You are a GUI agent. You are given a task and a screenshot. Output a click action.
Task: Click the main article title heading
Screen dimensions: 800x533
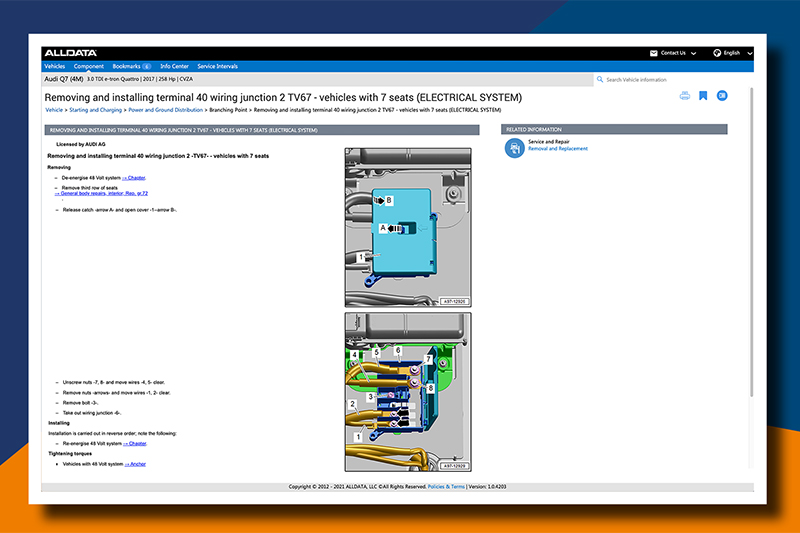tap(283, 97)
